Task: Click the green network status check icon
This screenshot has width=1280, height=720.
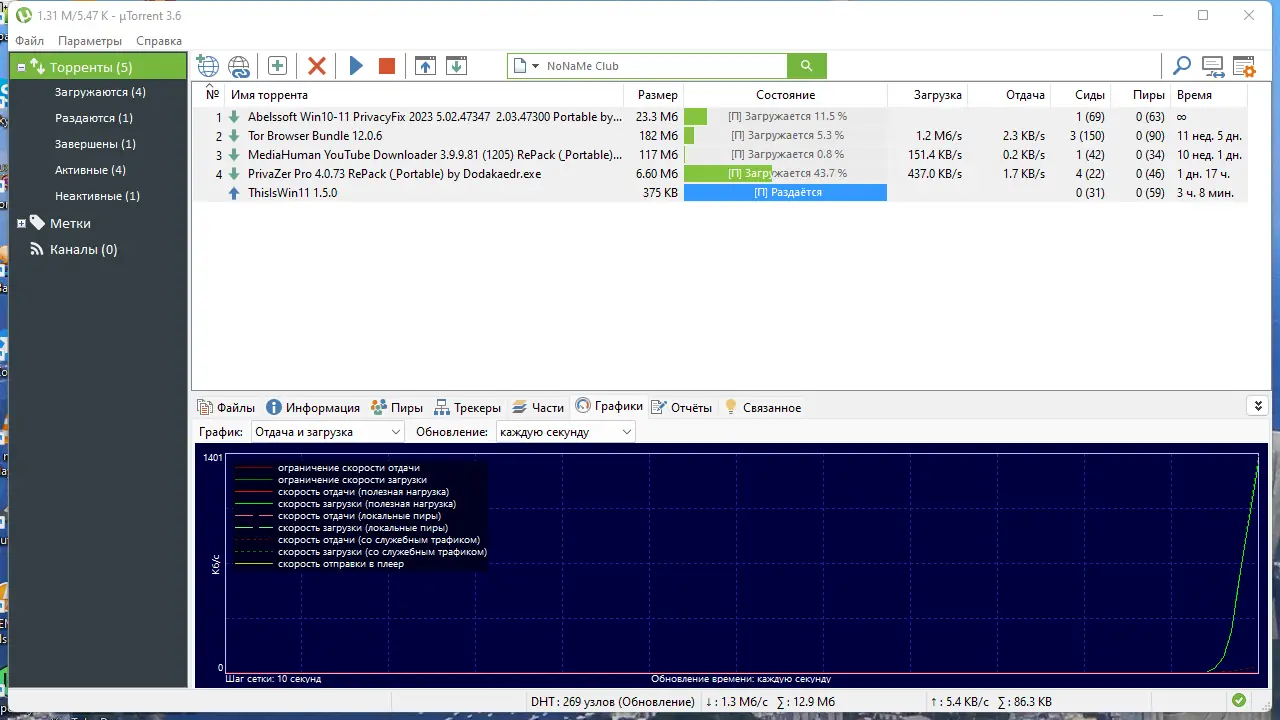Action: pos(1239,701)
